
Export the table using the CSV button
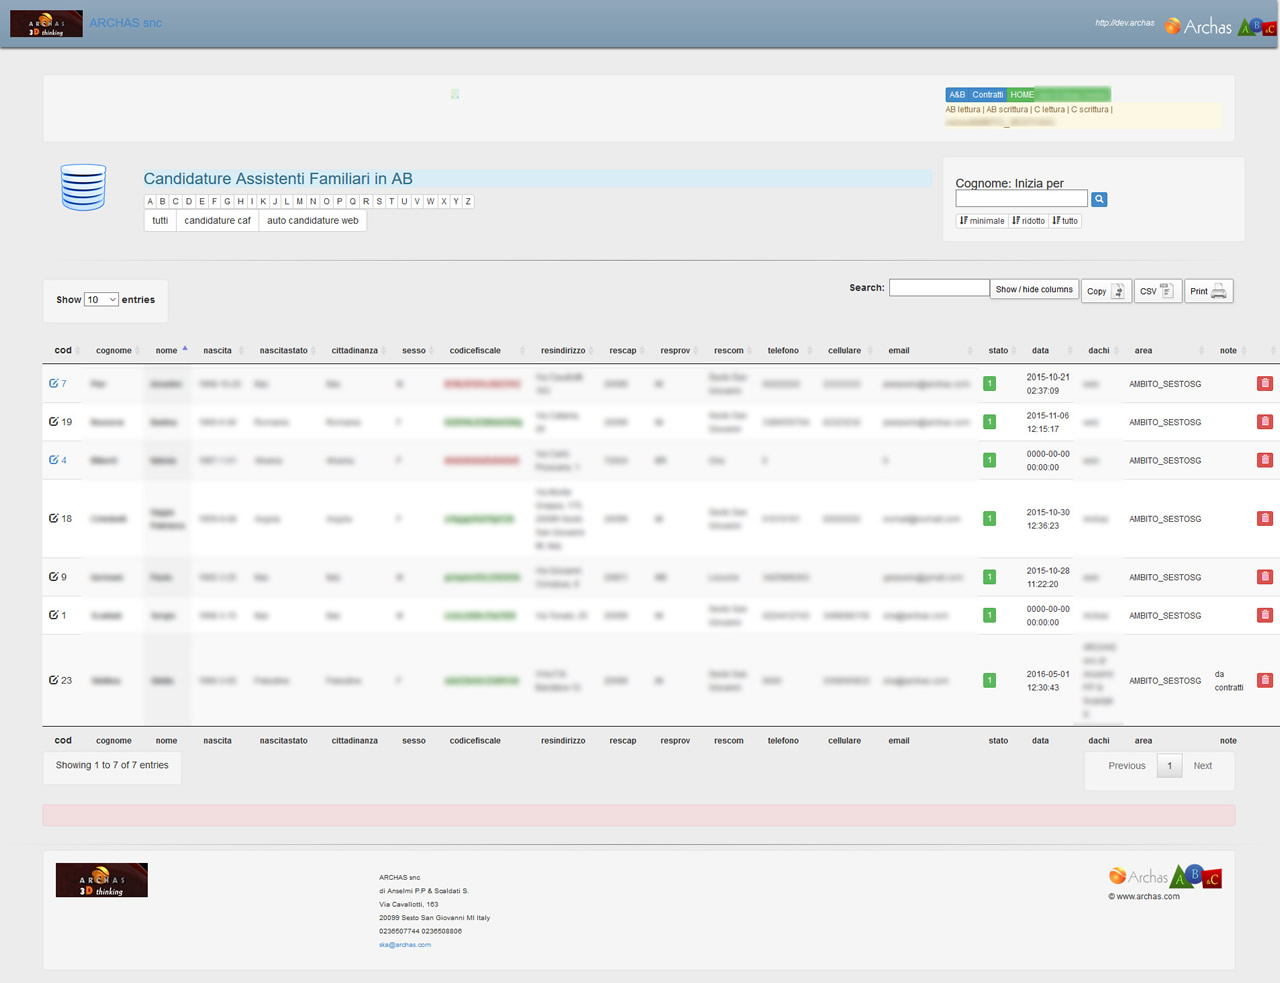[x=1157, y=291]
